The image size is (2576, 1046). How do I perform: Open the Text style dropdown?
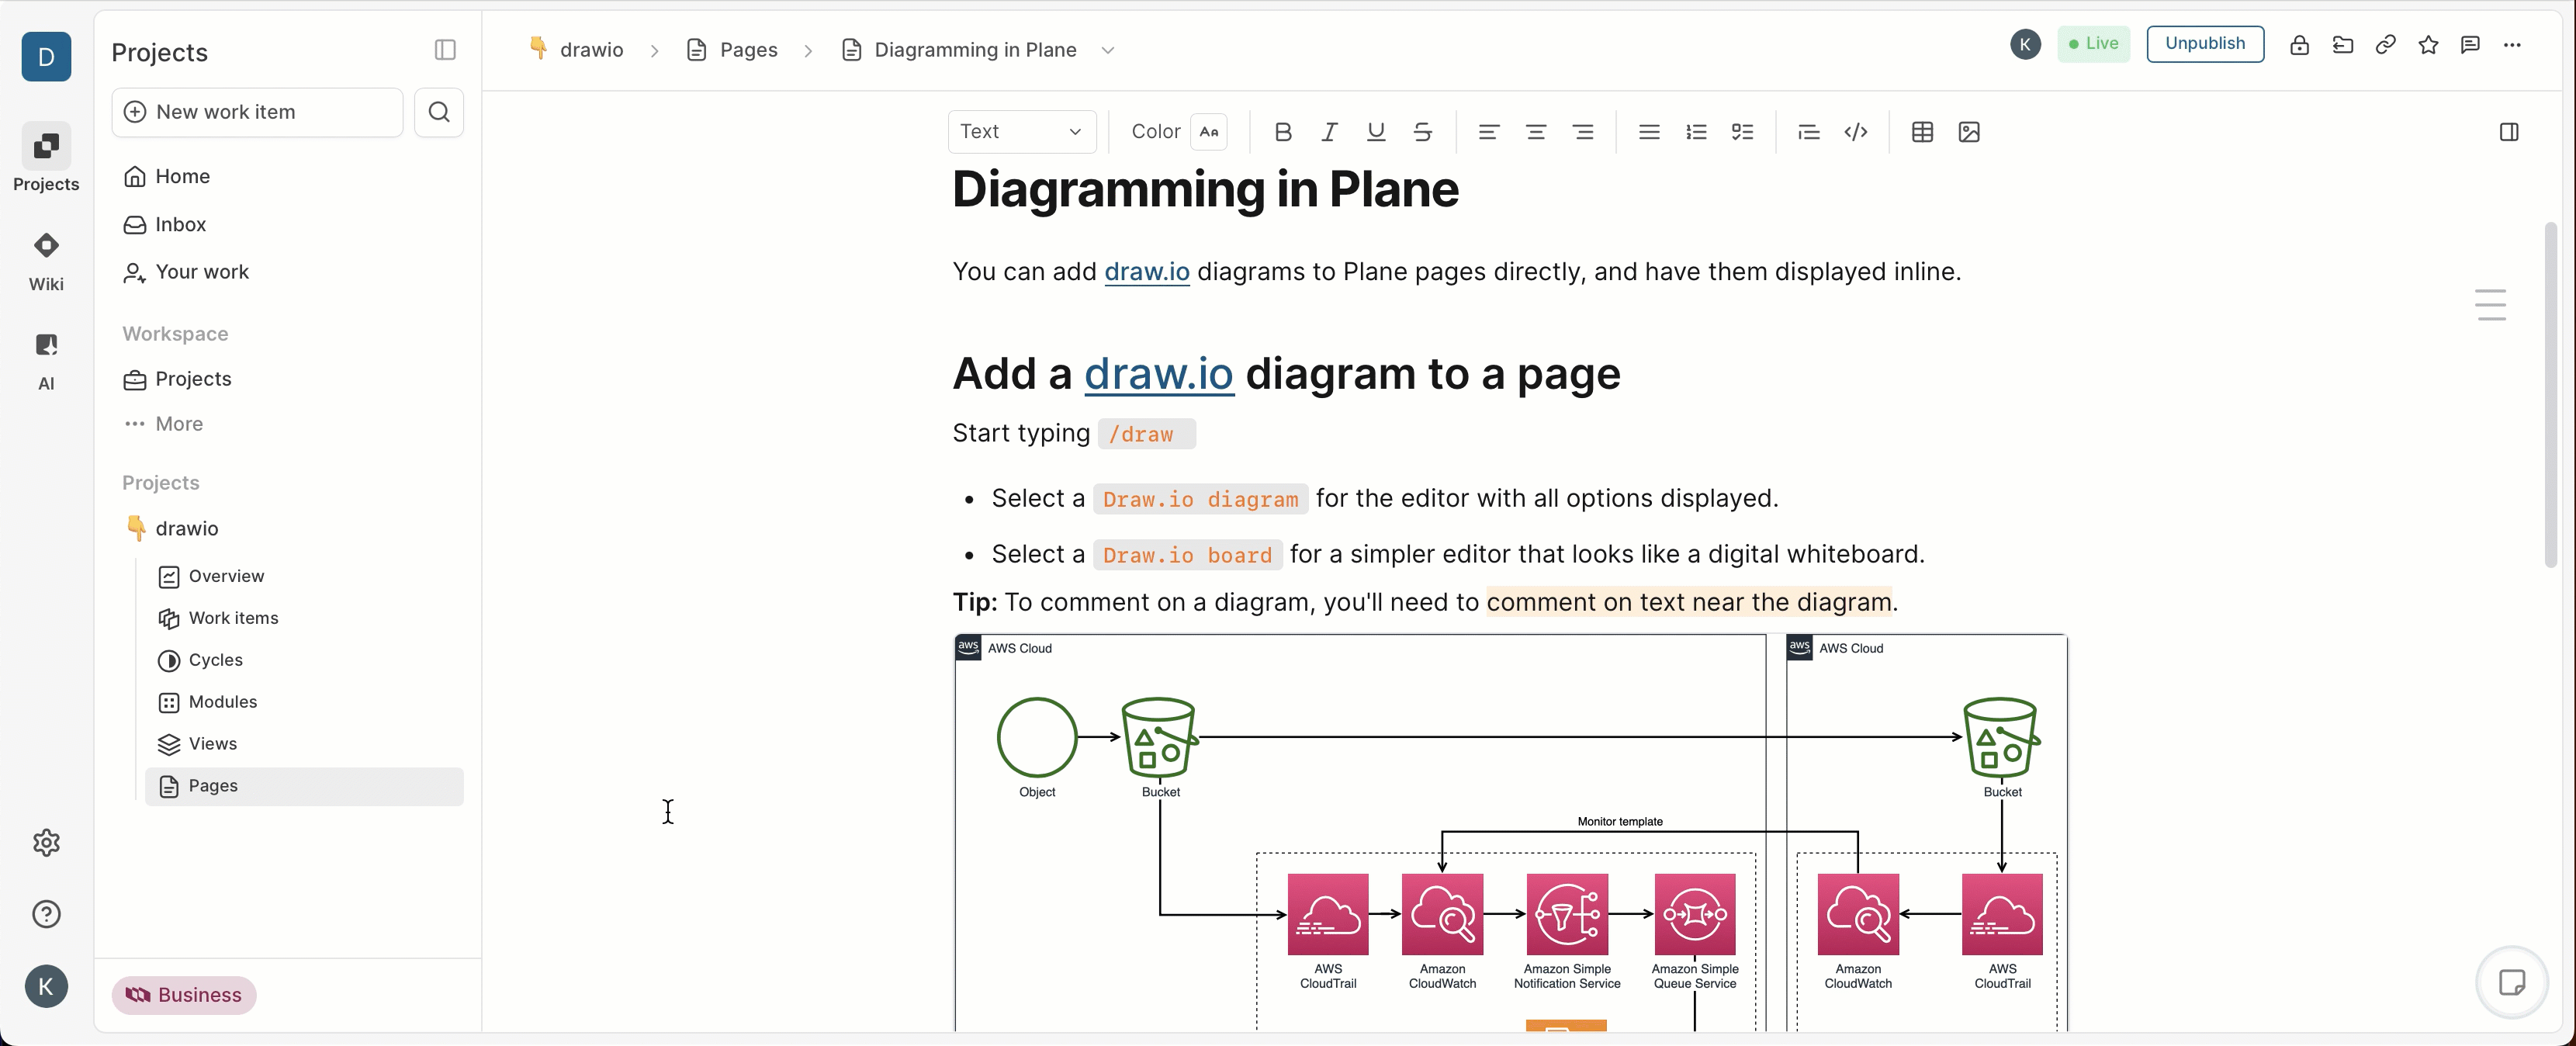(1021, 131)
